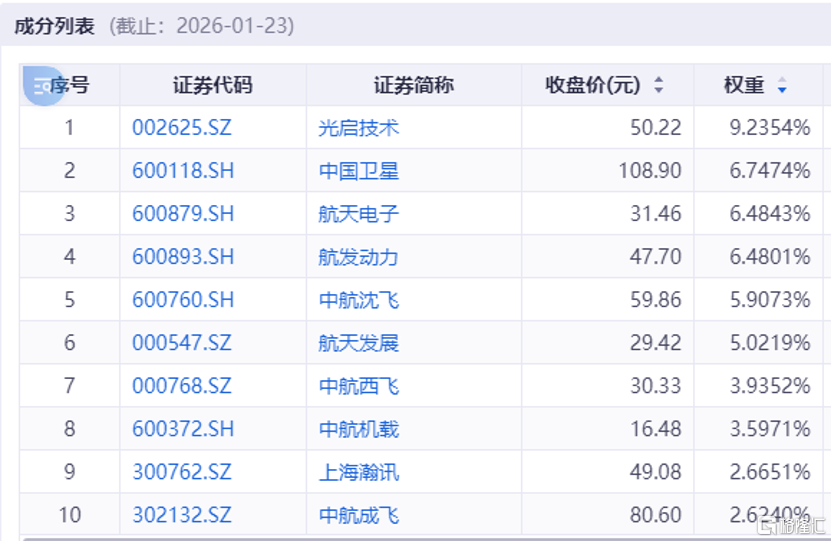
Task: Sort by 收盘价(元) using its sort arrows
Action: [658, 85]
